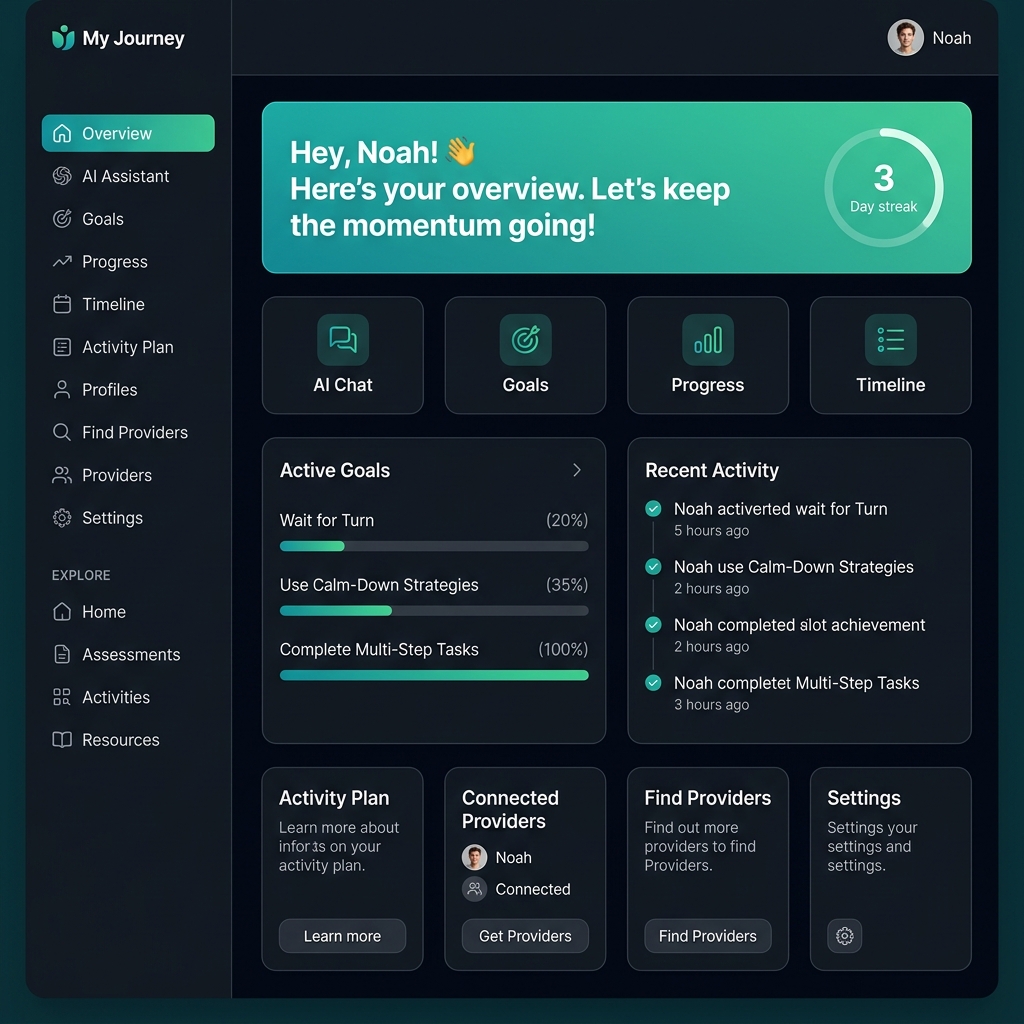Toggle the checkmark for Calm-Down Strategies activity
The height and width of the screenshot is (1024, 1024).
[653, 567]
